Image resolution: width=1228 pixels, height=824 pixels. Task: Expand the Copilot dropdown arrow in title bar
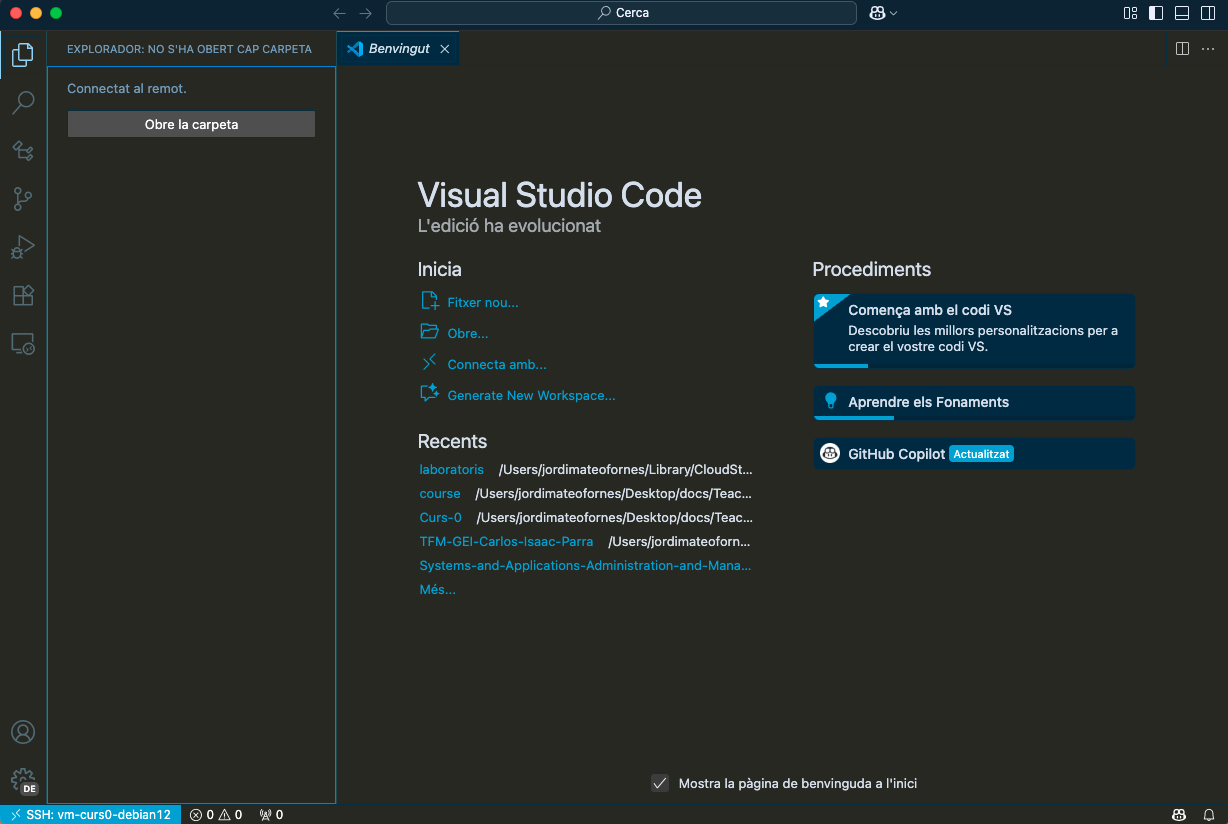click(x=893, y=13)
